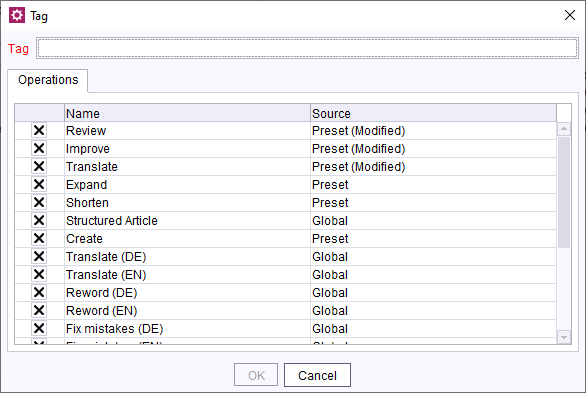Screen dimensions: 586x393
Task: Toggle the Improve operation checkbox
Action: click(x=39, y=149)
